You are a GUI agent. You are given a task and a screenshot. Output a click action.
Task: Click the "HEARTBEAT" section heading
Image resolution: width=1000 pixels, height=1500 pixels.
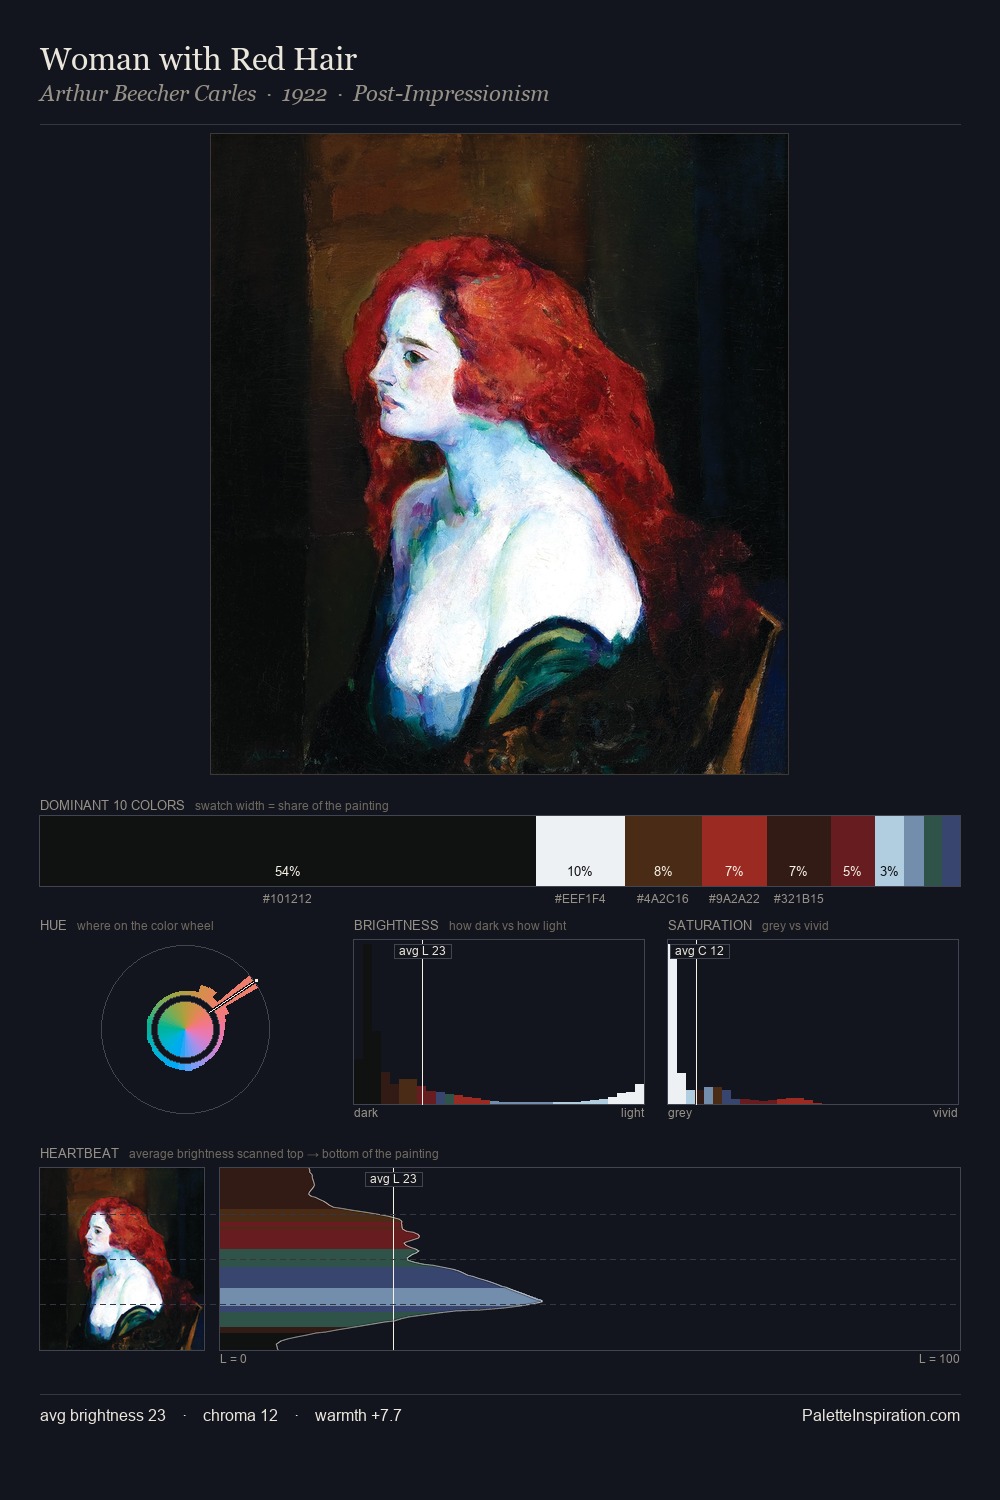pyautogui.click(x=79, y=1153)
